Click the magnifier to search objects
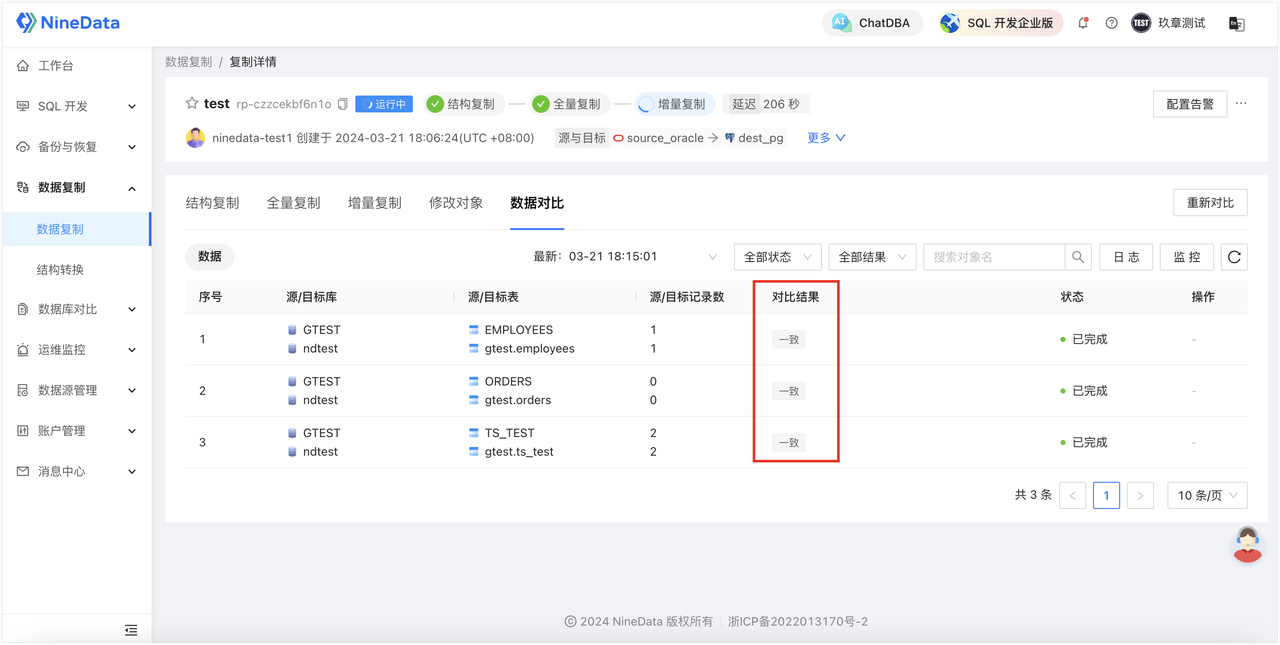Screen dimensions: 1280x645 1078,256
